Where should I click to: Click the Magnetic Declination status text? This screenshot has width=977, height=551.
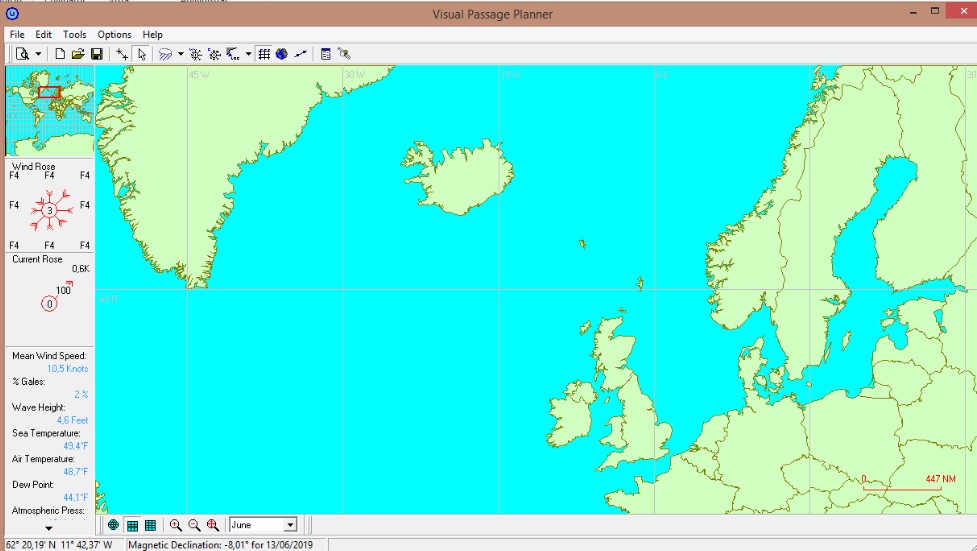coord(221,545)
